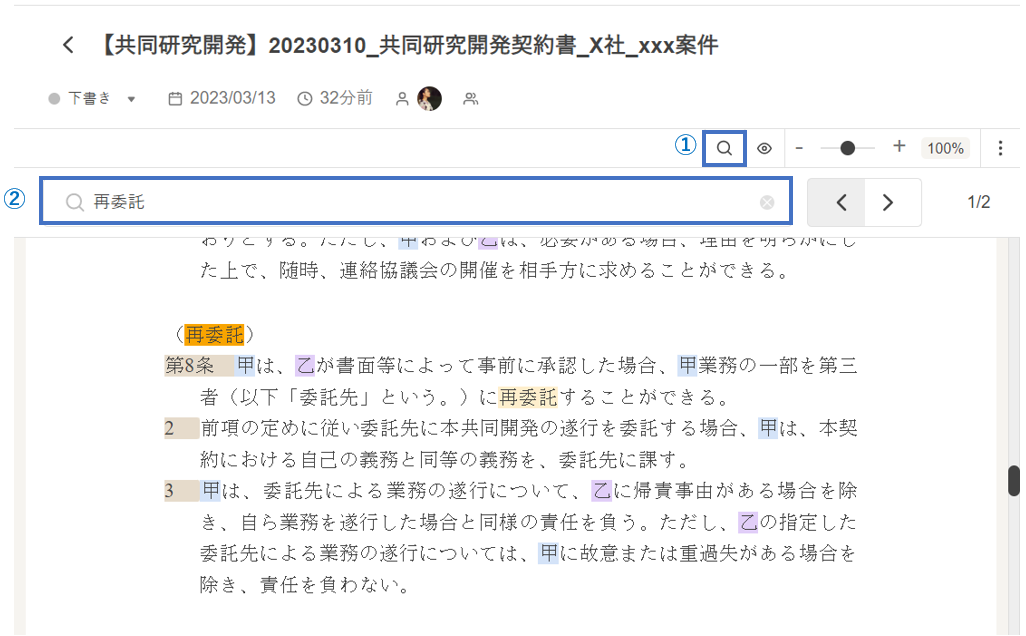Clear the search field with the X icon

767,202
